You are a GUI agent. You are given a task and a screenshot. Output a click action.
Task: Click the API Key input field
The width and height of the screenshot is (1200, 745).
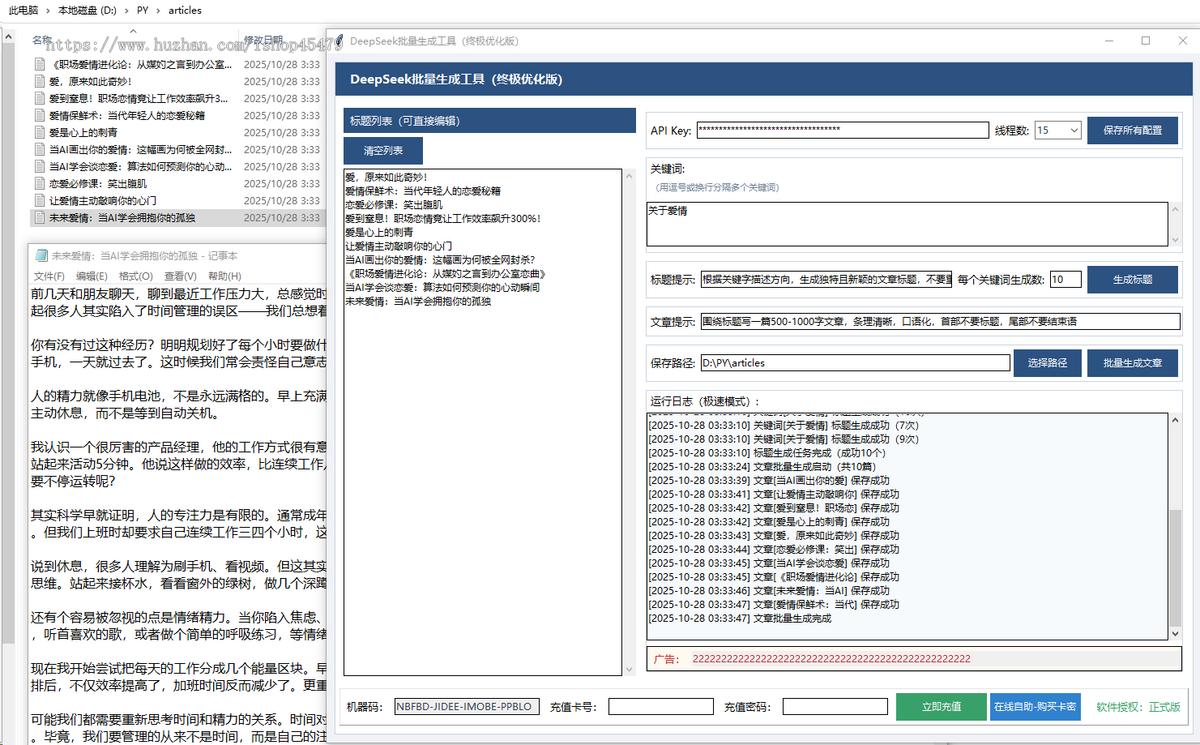(x=842, y=130)
